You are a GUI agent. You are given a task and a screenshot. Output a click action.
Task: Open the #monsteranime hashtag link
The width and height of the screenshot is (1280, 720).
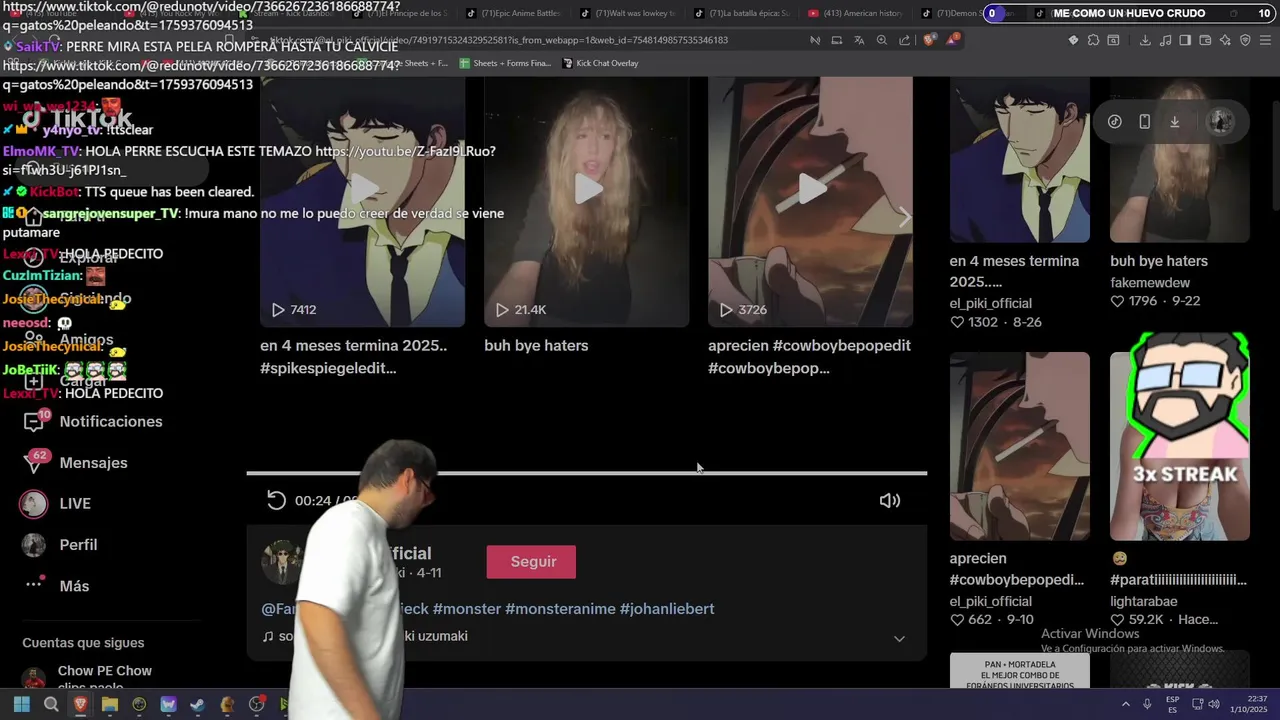[560, 609]
